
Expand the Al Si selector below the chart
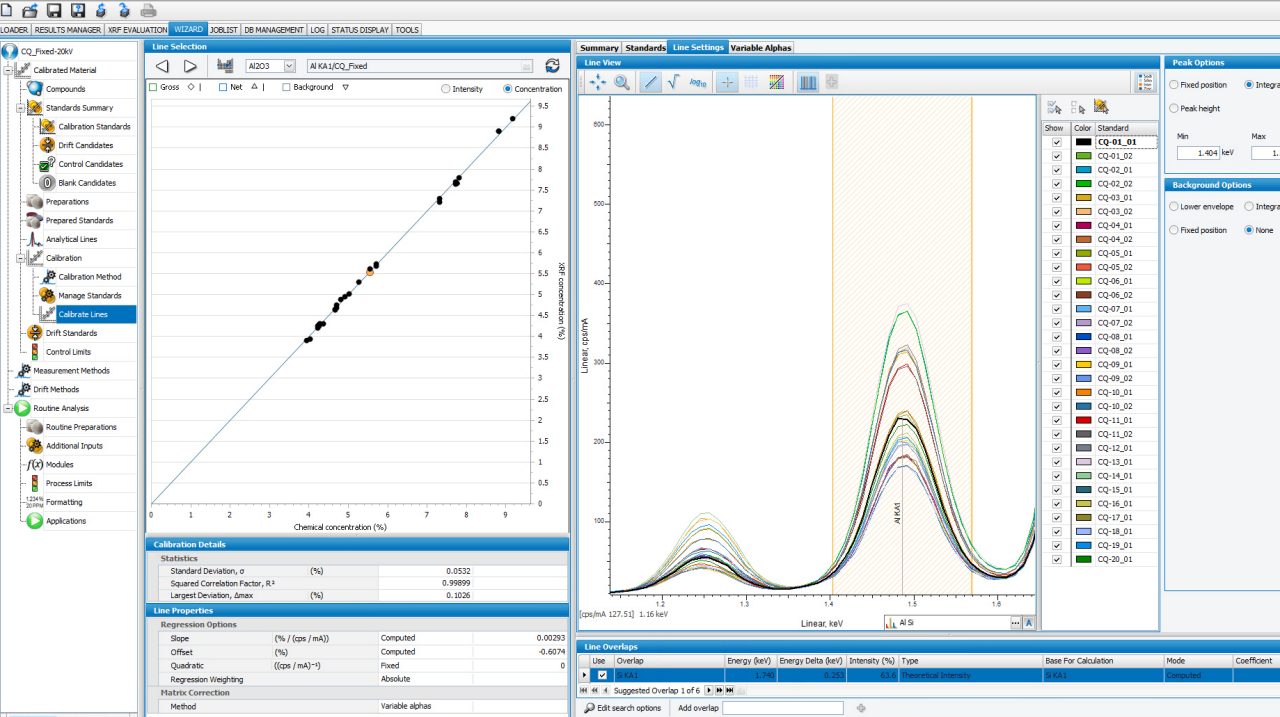(1016, 623)
